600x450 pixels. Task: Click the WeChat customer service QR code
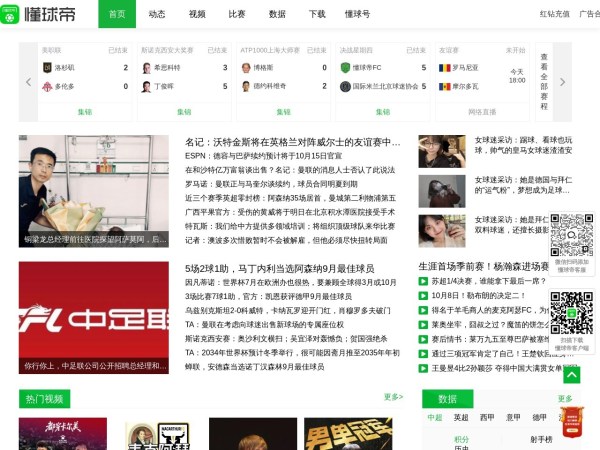572,235
